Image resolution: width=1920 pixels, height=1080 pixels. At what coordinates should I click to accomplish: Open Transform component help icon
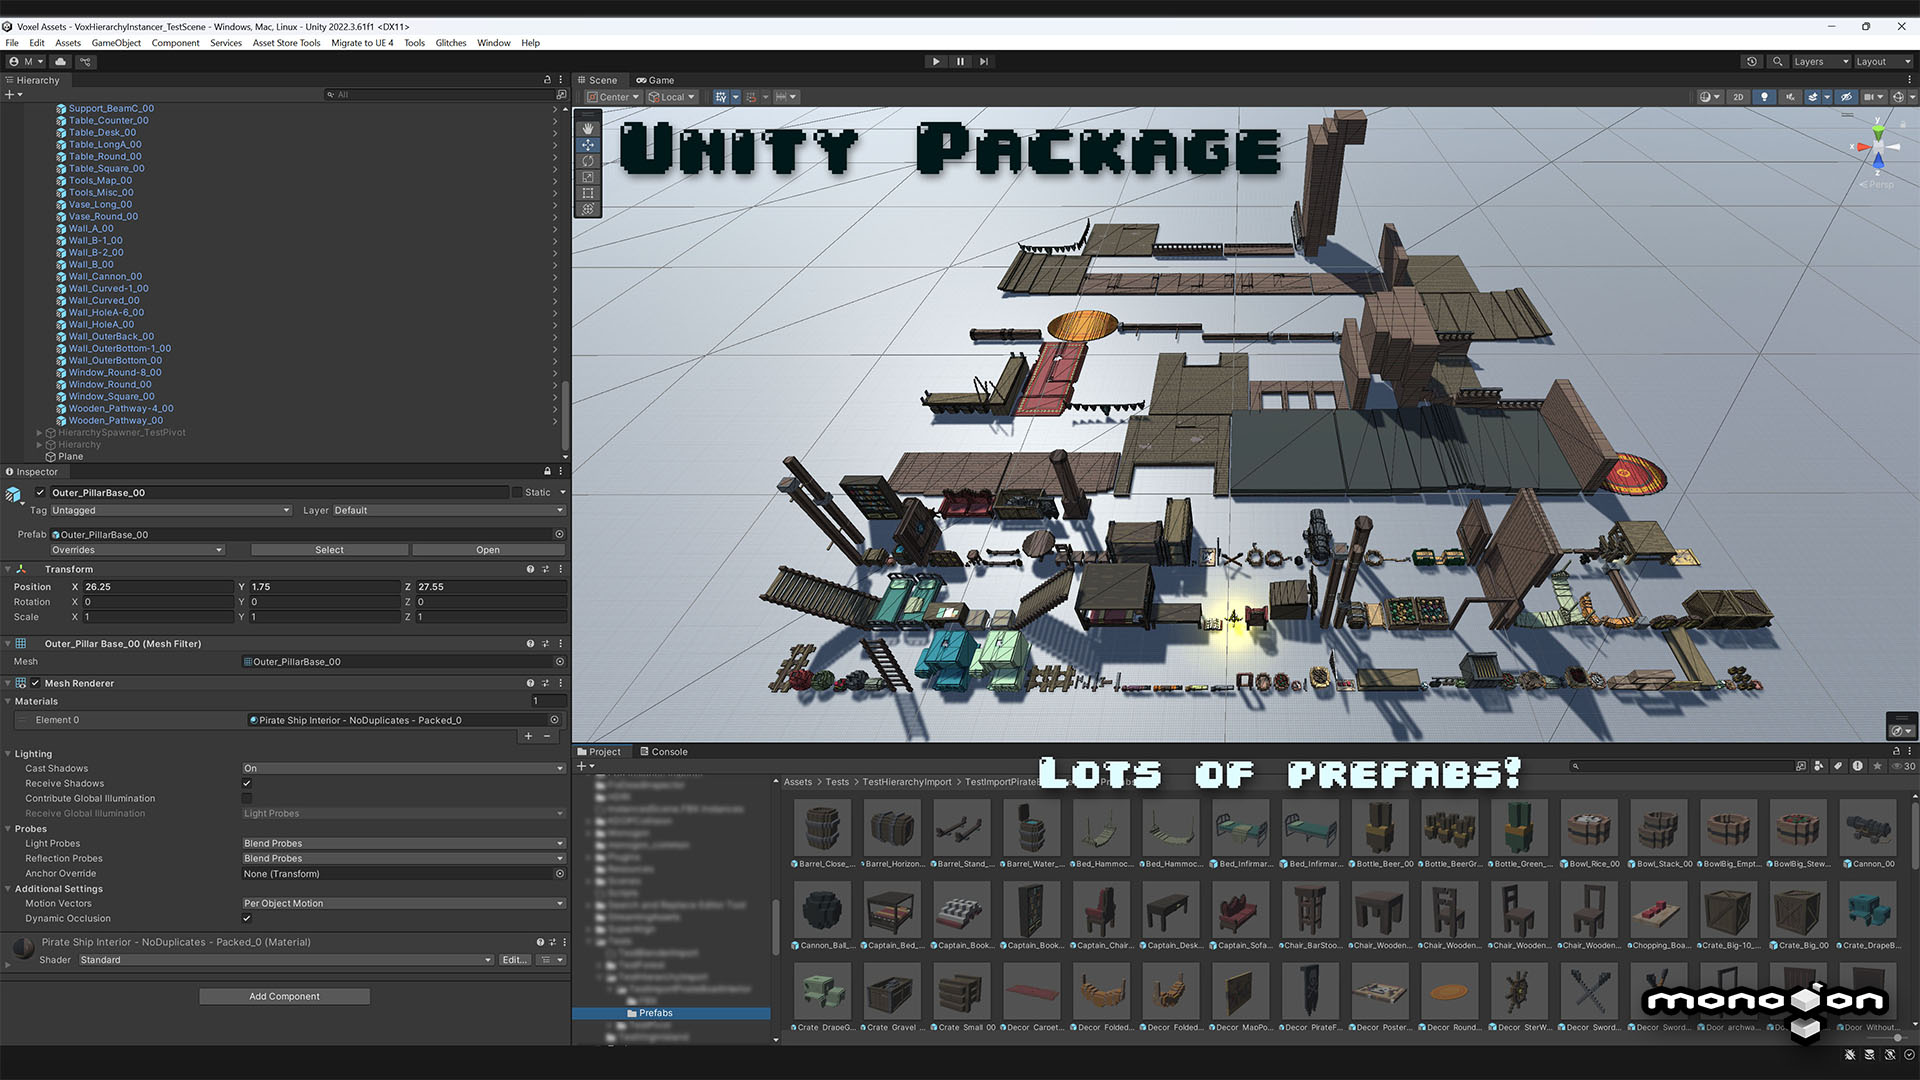click(530, 569)
